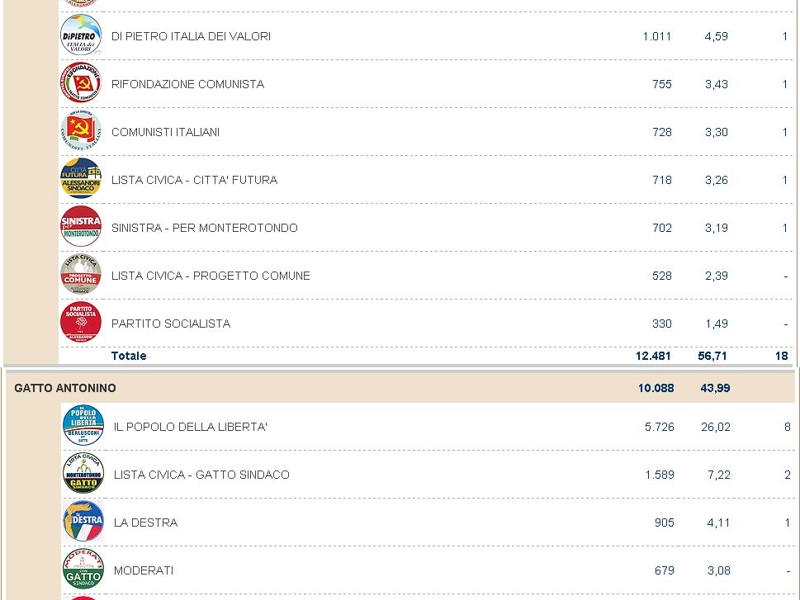Select the PARTITO SOCIALISTA list name

171,324
